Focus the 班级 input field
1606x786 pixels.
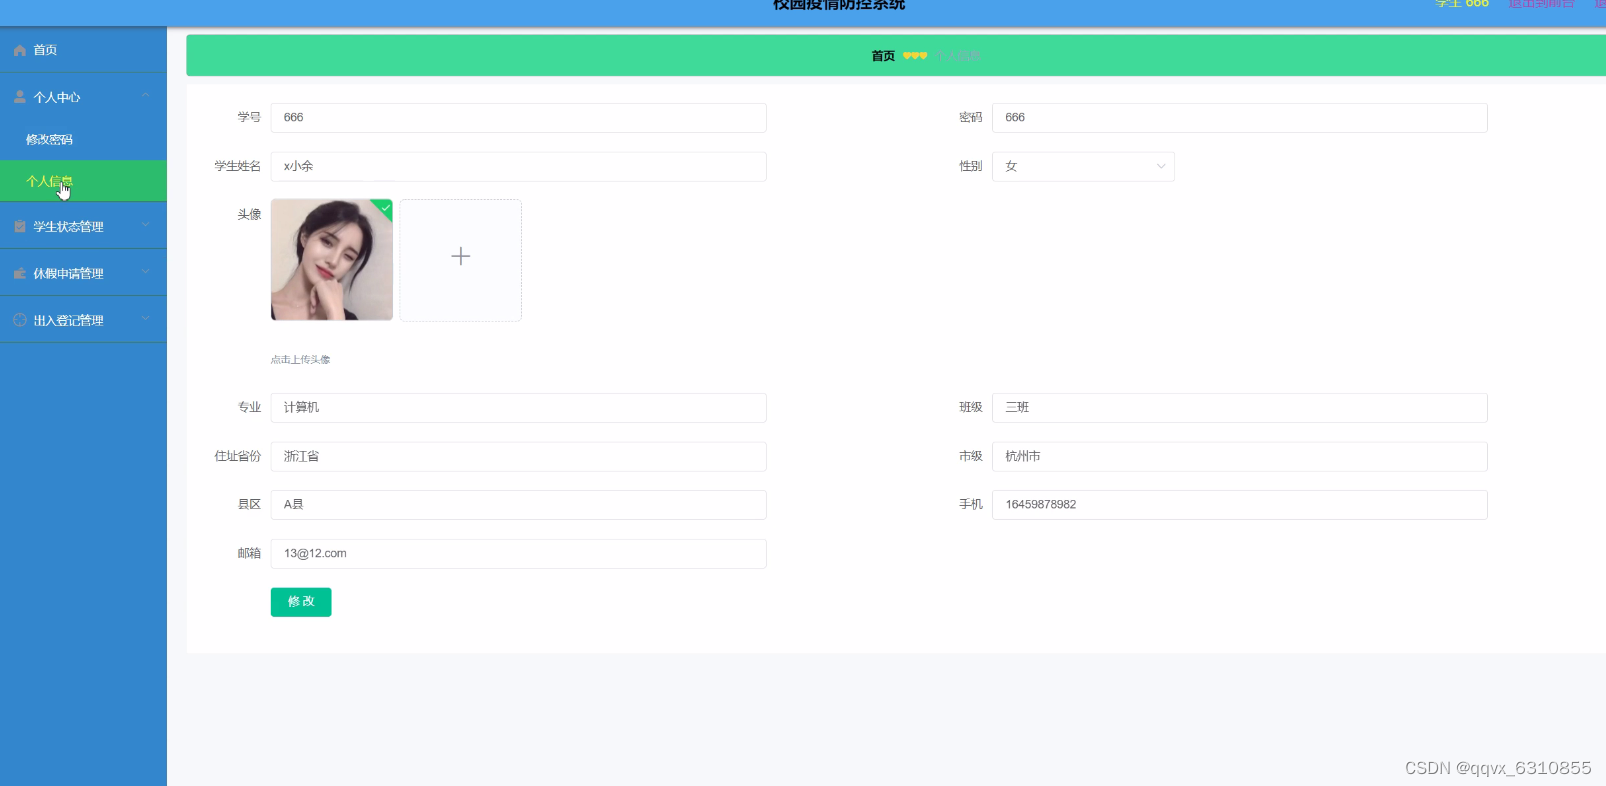pyautogui.click(x=1240, y=408)
